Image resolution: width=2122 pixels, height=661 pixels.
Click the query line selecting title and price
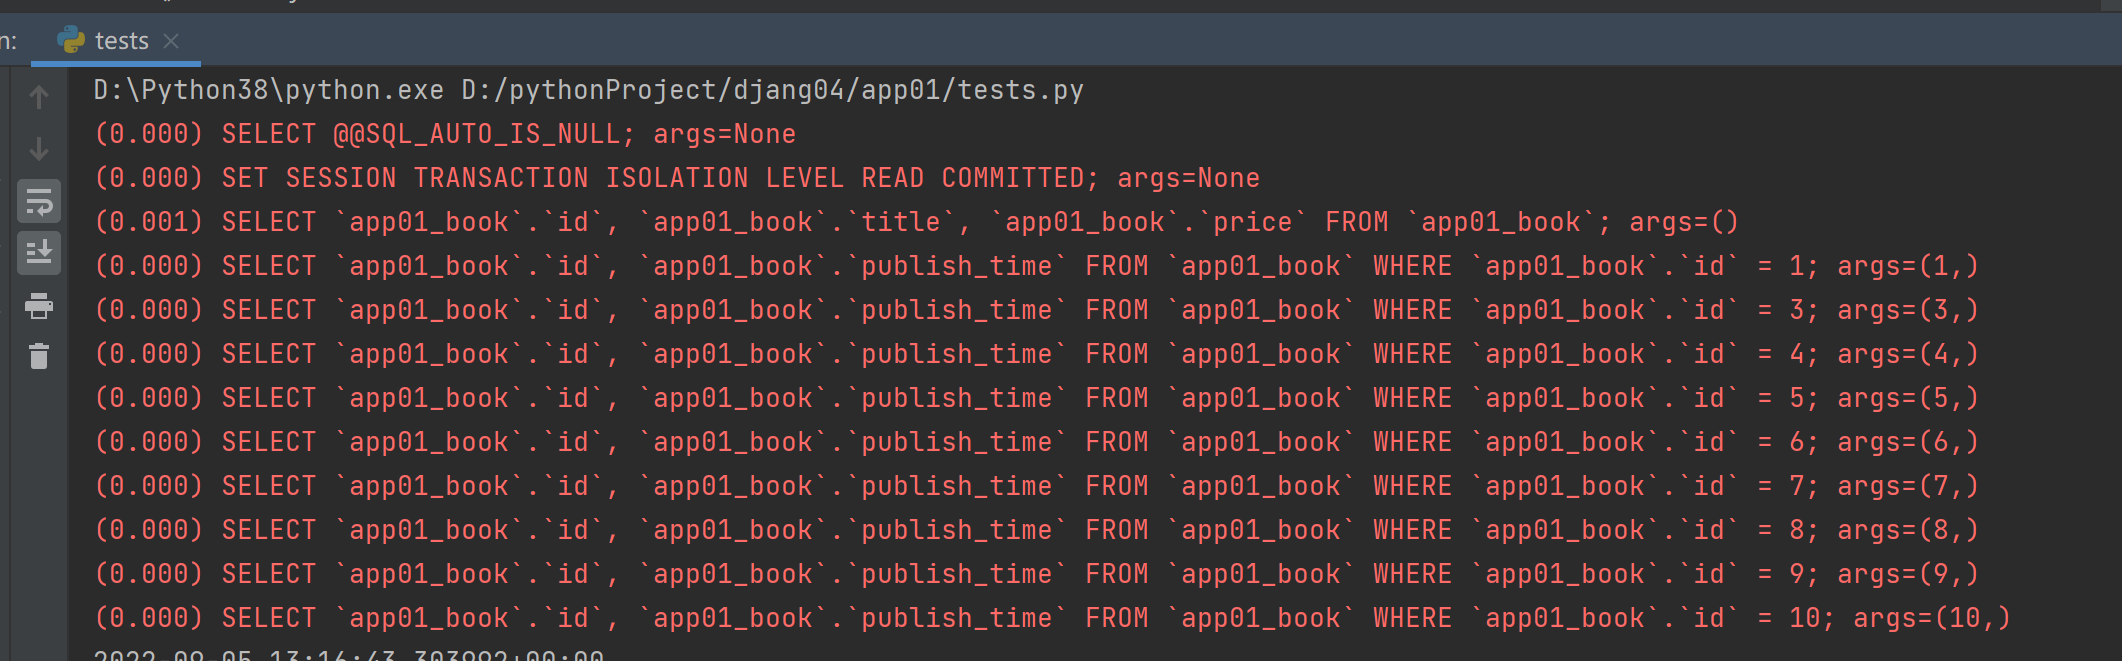coord(917,222)
